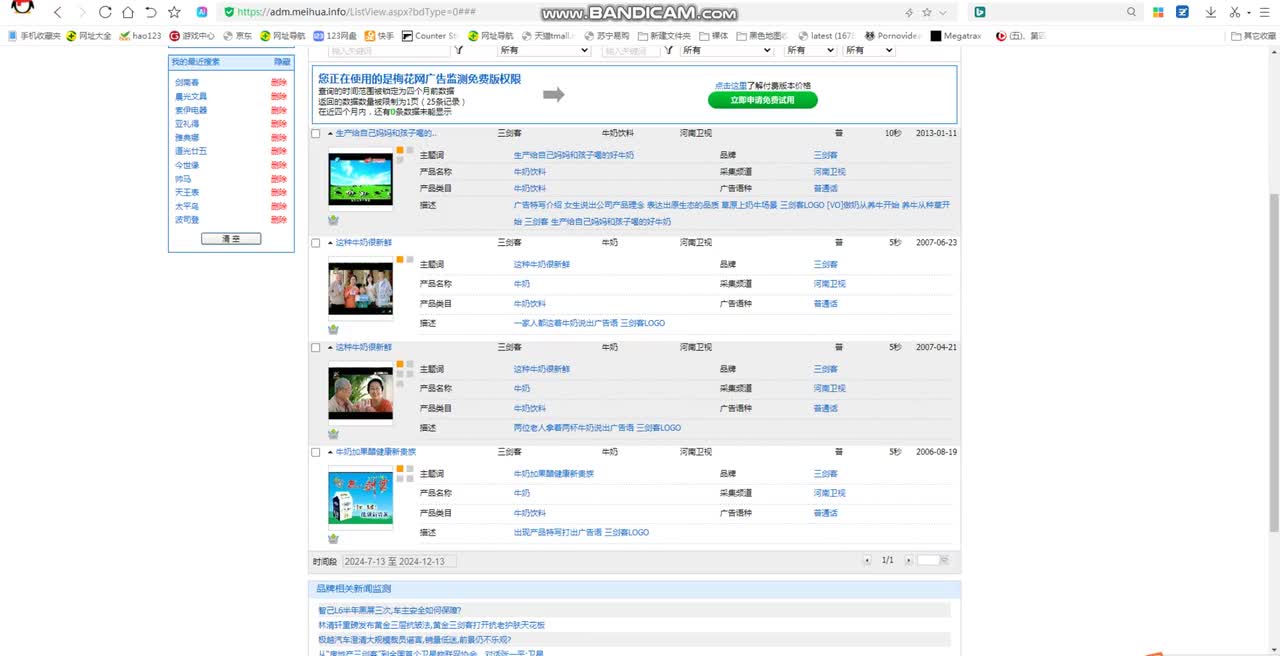Click next page arrow in pagination
Screen dimensions: 1280x656
(x=908, y=560)
